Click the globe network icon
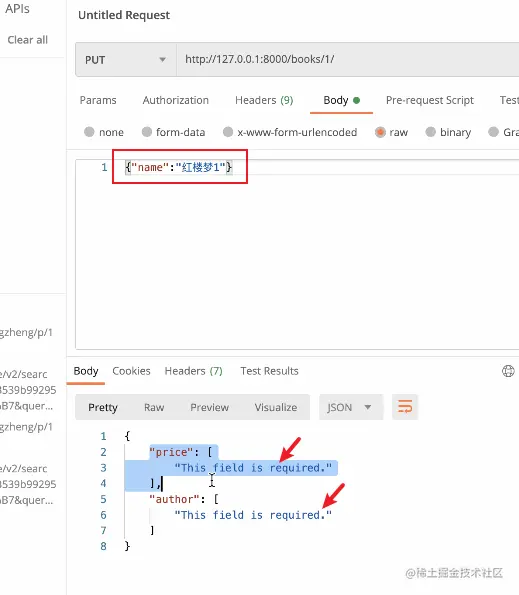 508,371
